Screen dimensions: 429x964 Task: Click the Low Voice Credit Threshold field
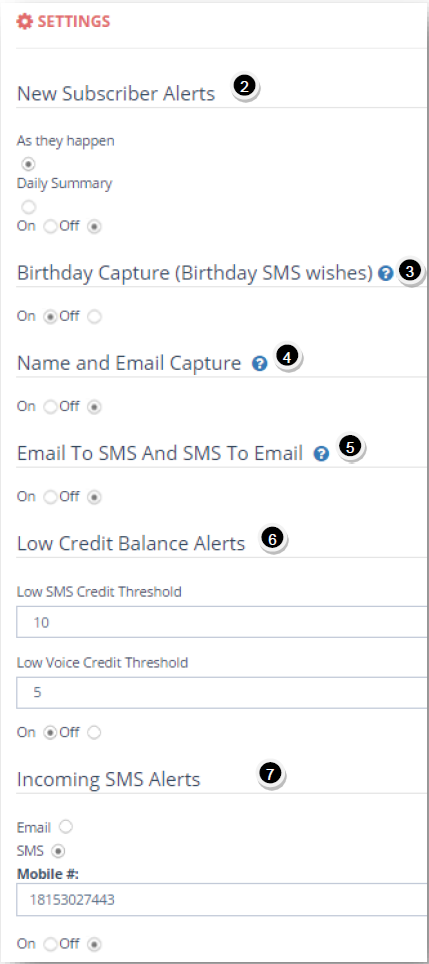point(221,693)
